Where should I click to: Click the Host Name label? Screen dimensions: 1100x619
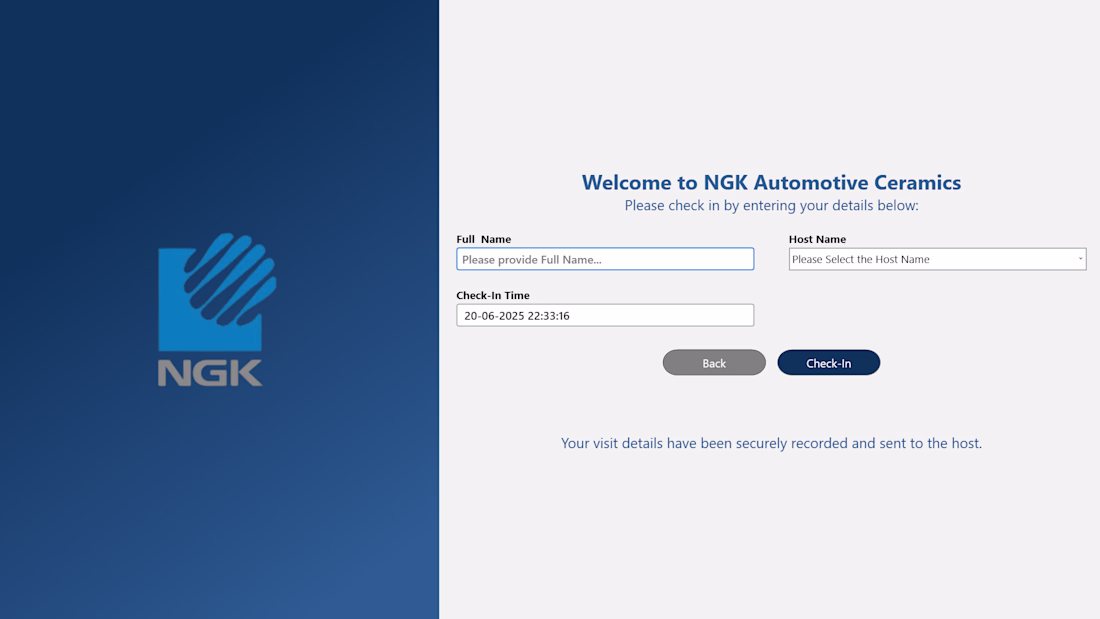click(817, 239)
